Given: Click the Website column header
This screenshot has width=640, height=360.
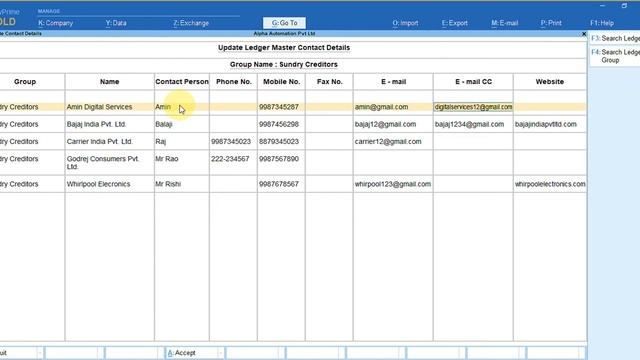Looking at the screenshot, I should pyautogui.click(x=550, y=82).
